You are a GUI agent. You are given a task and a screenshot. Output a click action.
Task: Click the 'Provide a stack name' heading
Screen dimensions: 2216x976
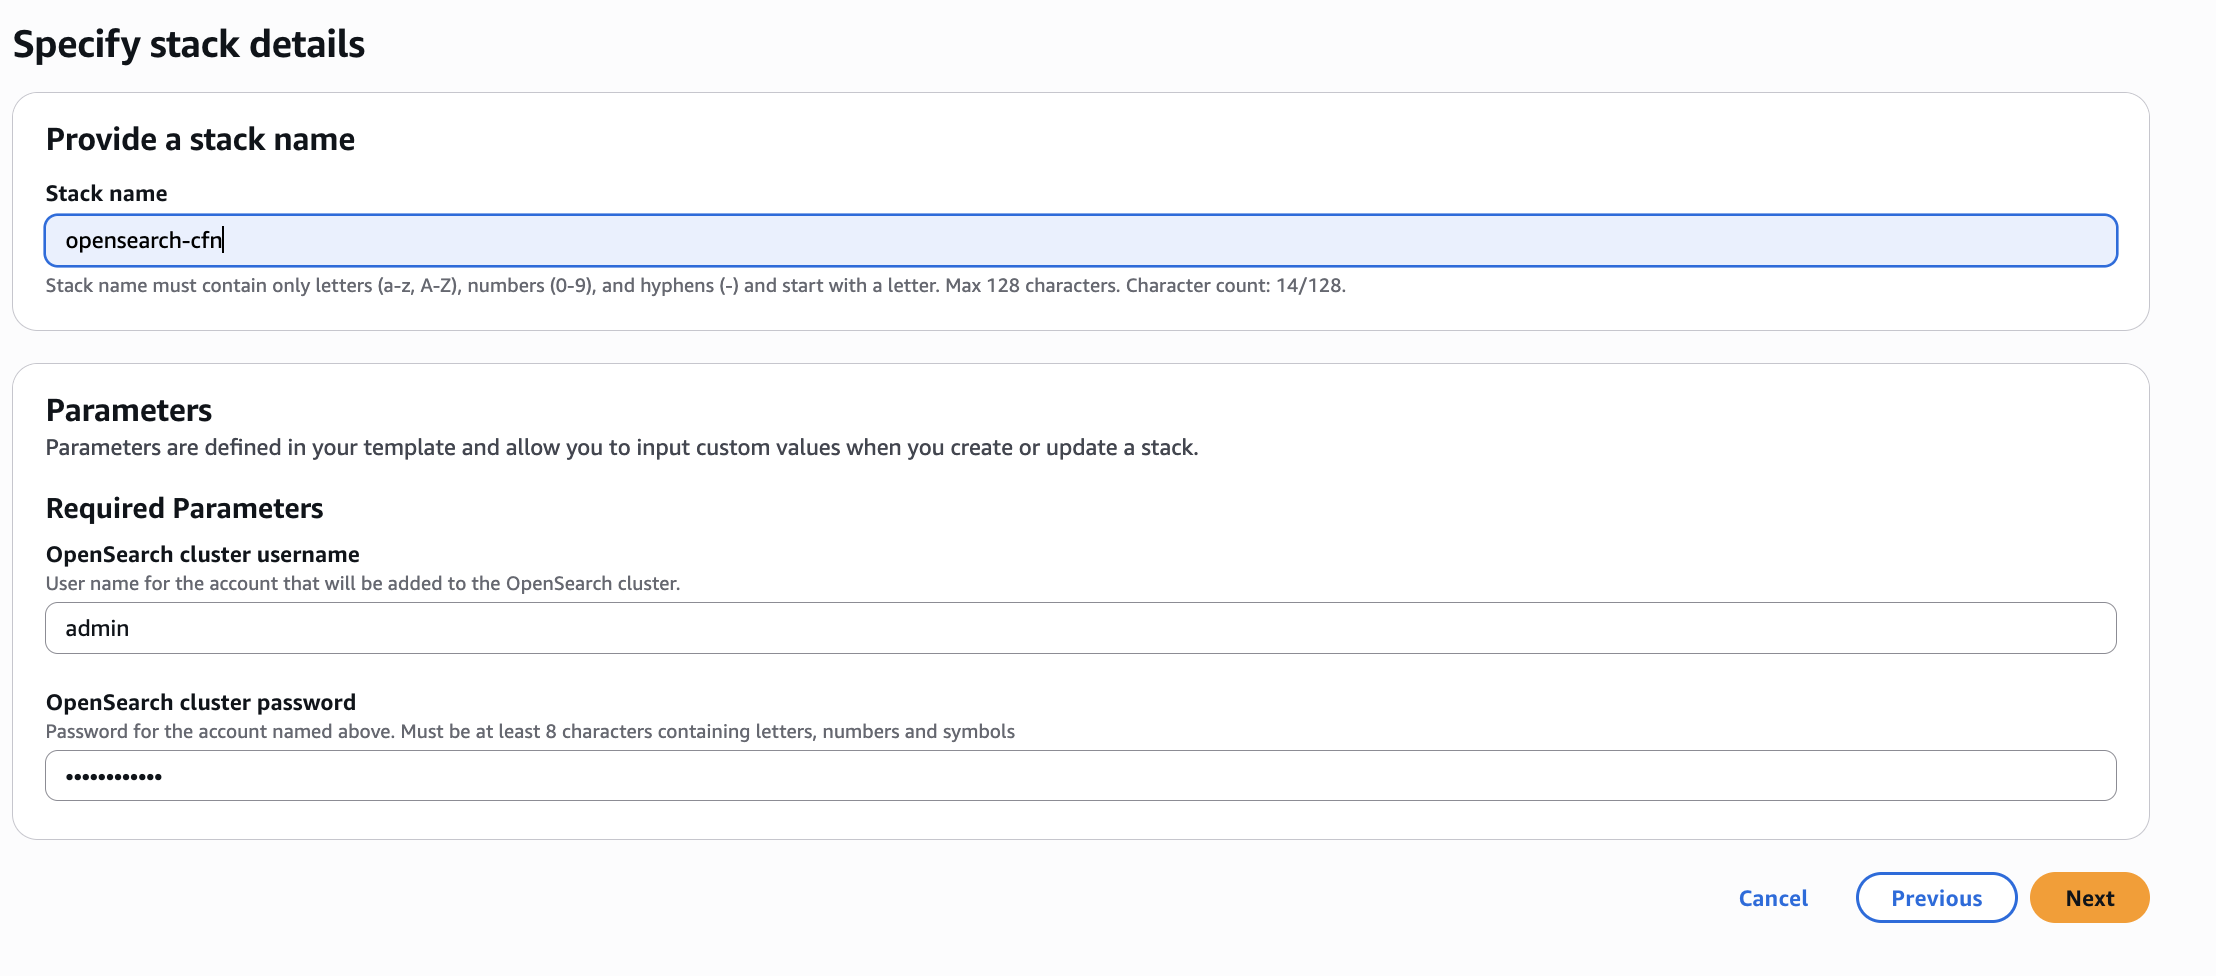200,139
